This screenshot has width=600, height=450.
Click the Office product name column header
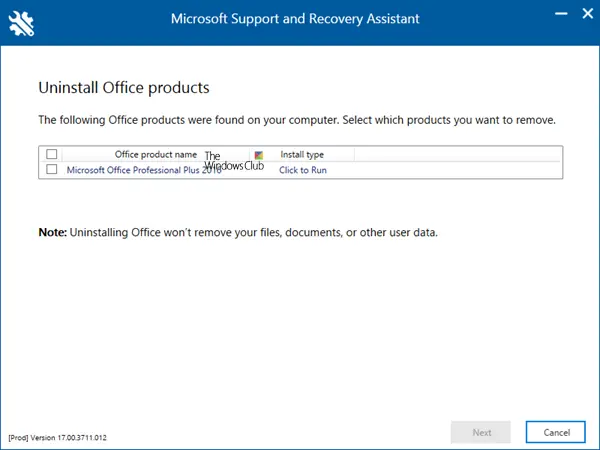(156, 154)
